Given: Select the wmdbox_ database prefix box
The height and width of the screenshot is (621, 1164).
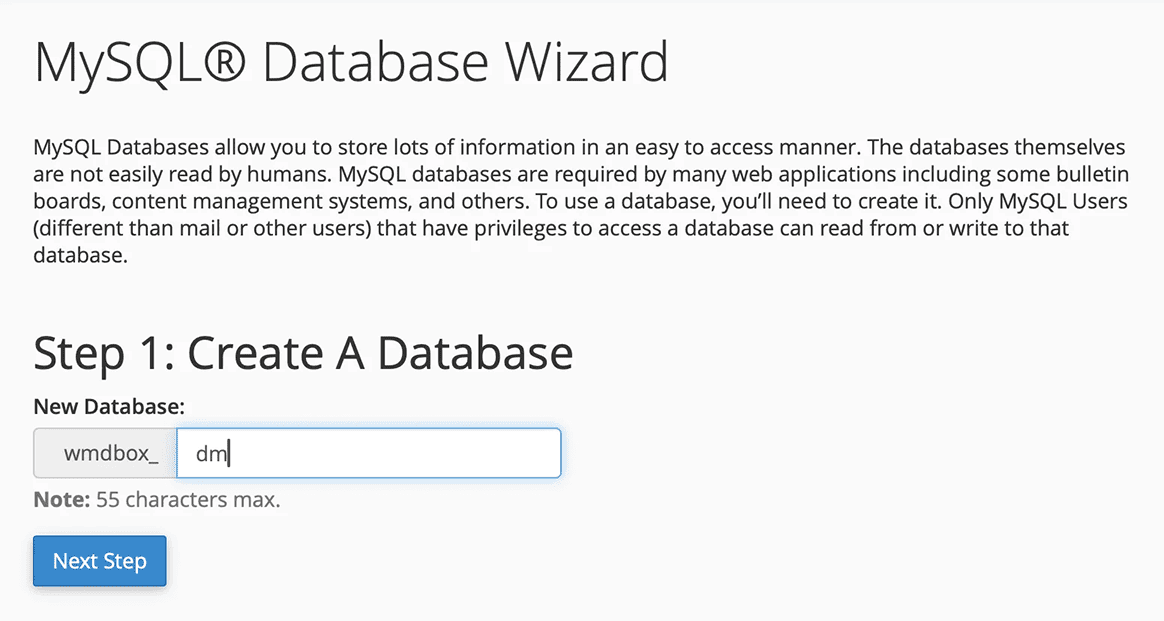Looking at the screenshot, I should 105,453.
